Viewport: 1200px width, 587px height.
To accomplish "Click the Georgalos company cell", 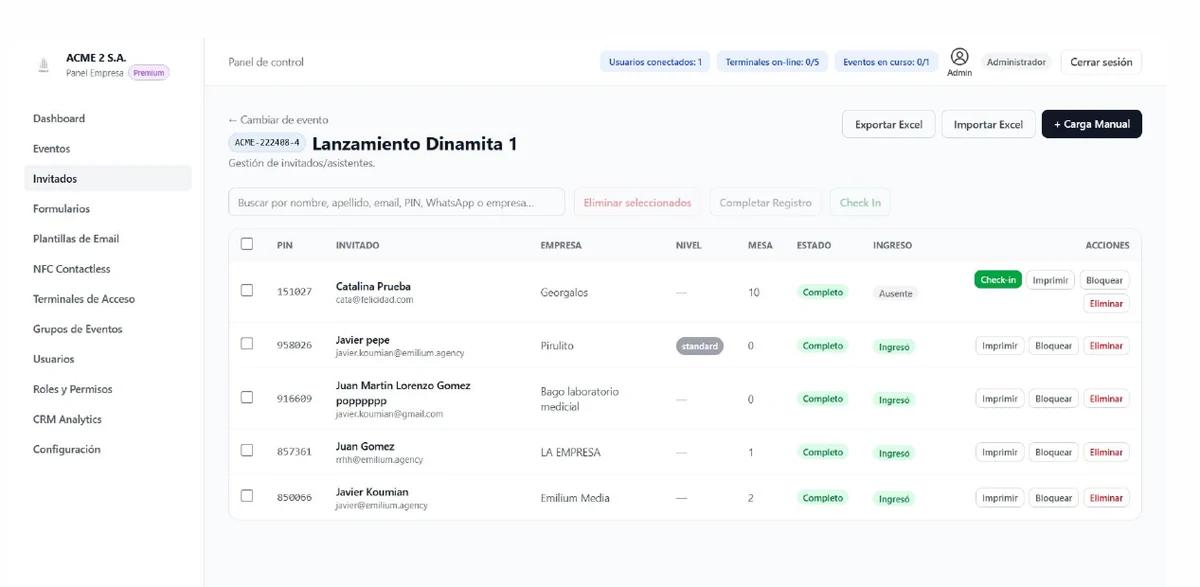I will coord(564,292).
